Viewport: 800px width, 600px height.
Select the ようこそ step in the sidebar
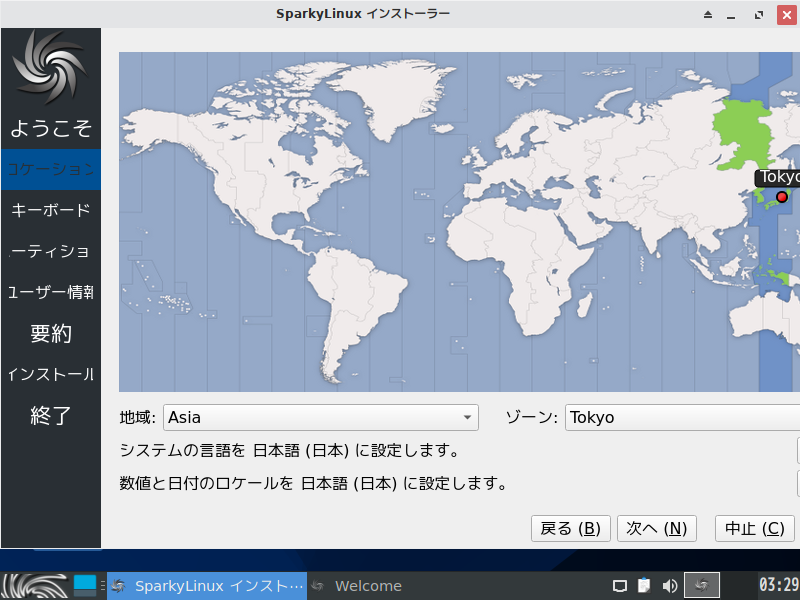coord(51,128)
